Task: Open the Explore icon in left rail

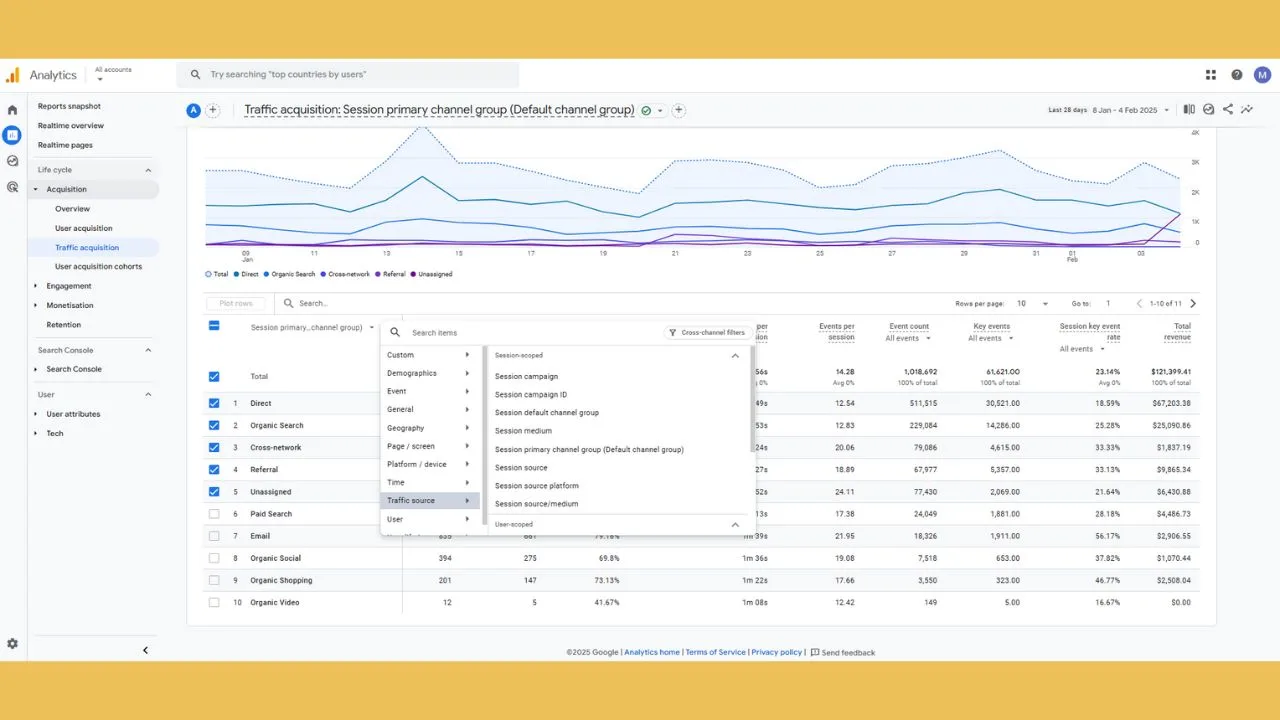Action: [x=12, y=161]
